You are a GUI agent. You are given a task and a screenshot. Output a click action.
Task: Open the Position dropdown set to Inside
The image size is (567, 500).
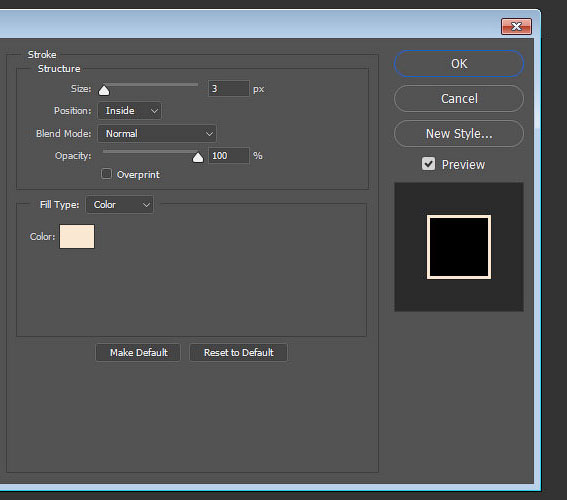(129, 111)
